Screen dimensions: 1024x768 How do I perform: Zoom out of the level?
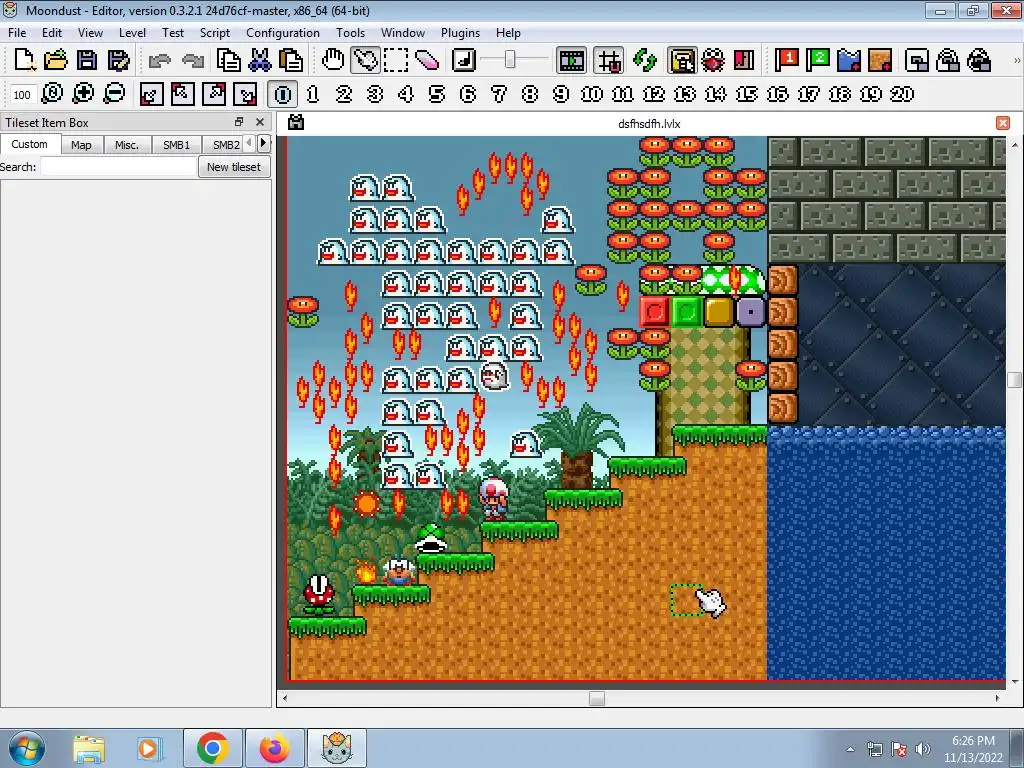(114, 93)
